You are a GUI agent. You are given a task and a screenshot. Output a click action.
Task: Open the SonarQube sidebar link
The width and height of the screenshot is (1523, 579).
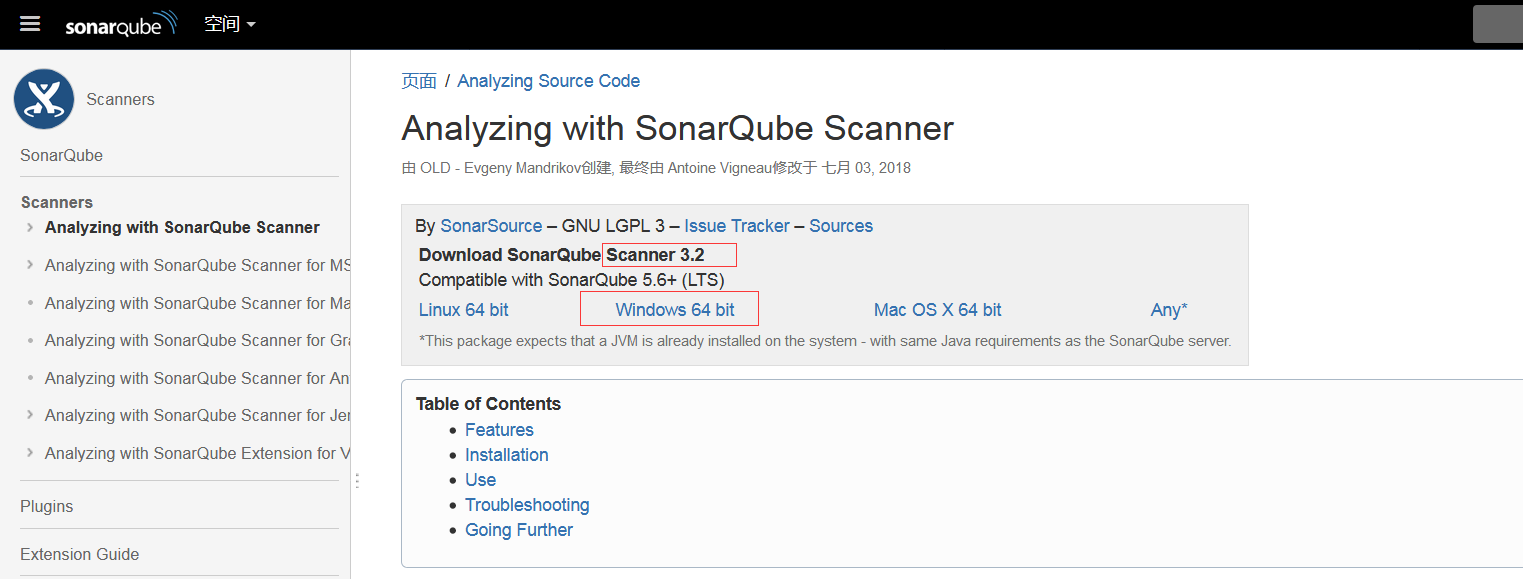coord(61,155)
